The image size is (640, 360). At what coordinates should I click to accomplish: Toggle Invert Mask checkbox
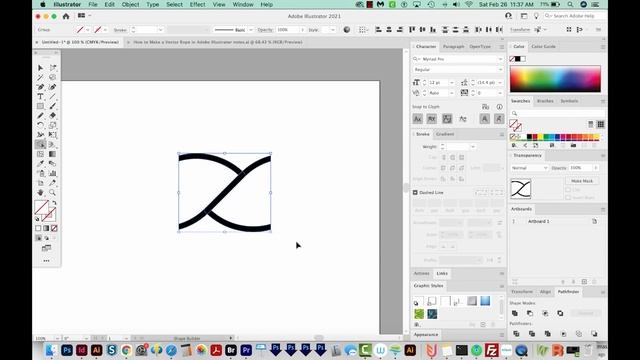pyautogui.click(x=568, y=198)
